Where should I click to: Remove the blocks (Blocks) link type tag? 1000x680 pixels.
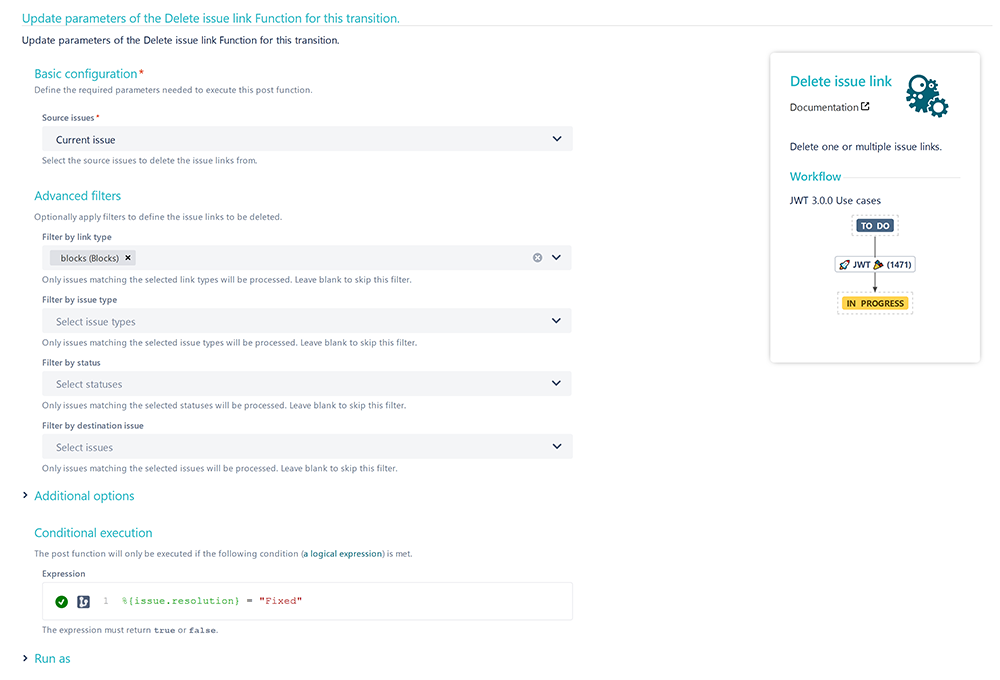coord(128,258)
